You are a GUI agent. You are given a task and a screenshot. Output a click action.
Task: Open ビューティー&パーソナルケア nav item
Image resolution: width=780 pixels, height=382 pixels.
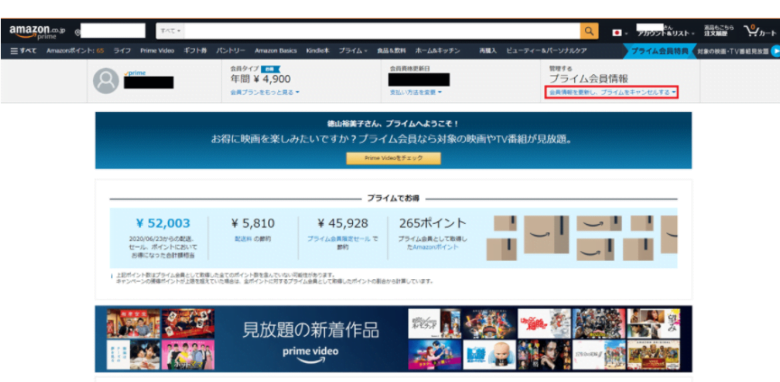(x=547, y=51)
